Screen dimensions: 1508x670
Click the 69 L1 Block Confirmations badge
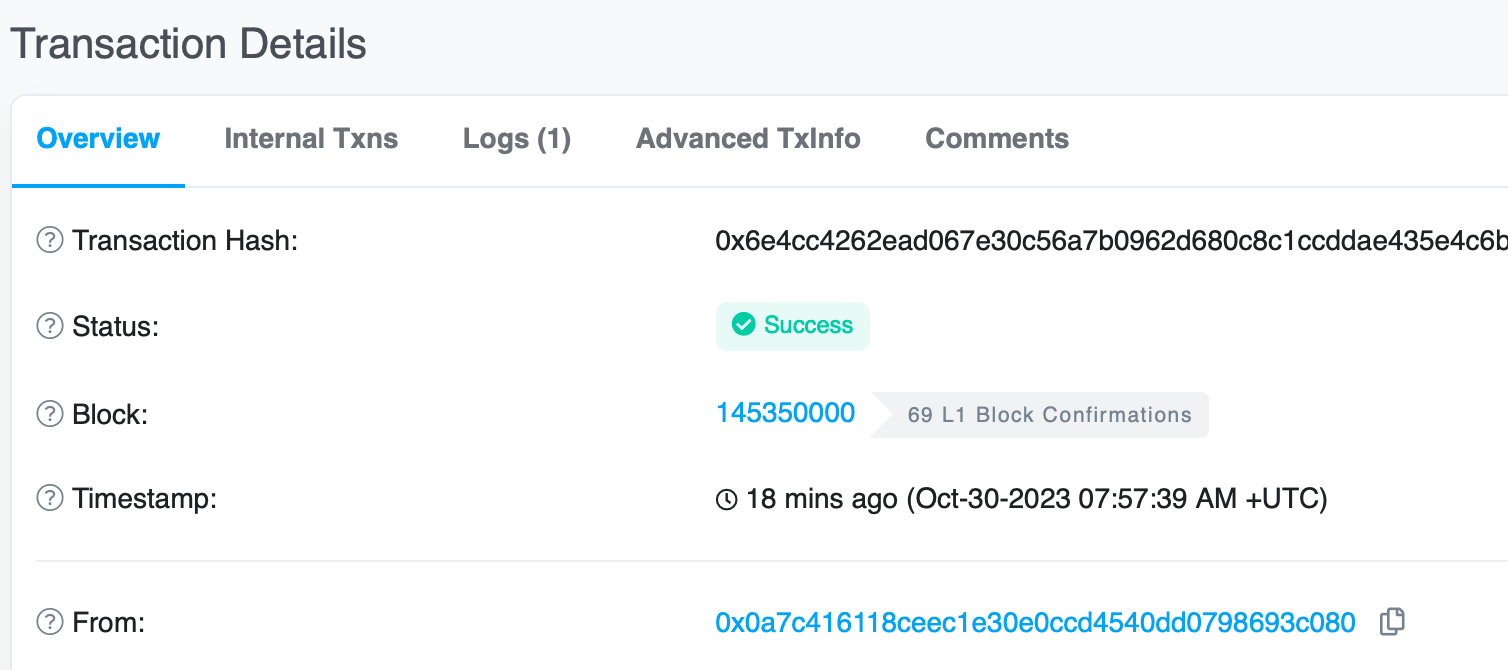click(x=1040, y=415)
